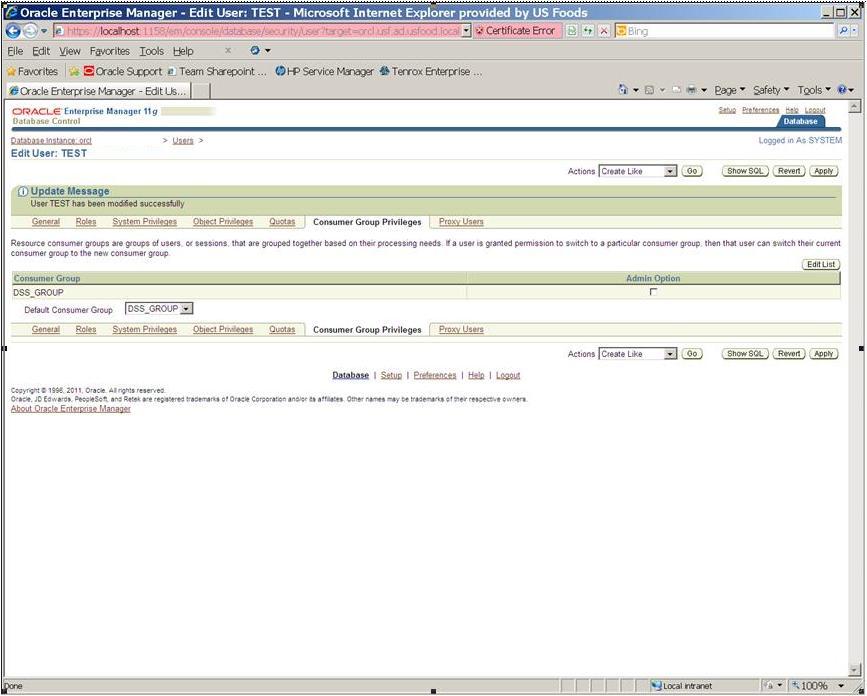Switch to the upper Roles tab
Image resolution: width=867 pixels, height=696 pixels.
coord(86,222)
